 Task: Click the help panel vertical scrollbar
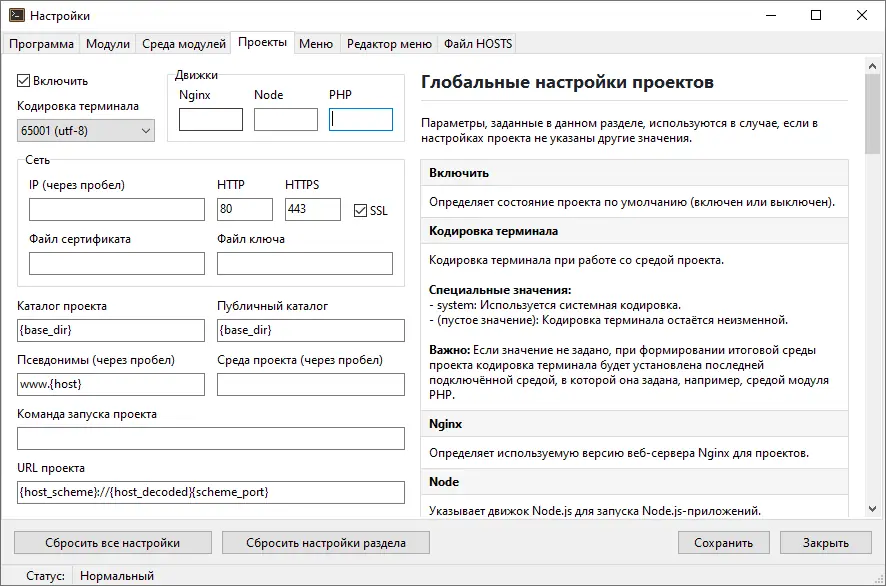pyautogui.click(x=871, y=300)
